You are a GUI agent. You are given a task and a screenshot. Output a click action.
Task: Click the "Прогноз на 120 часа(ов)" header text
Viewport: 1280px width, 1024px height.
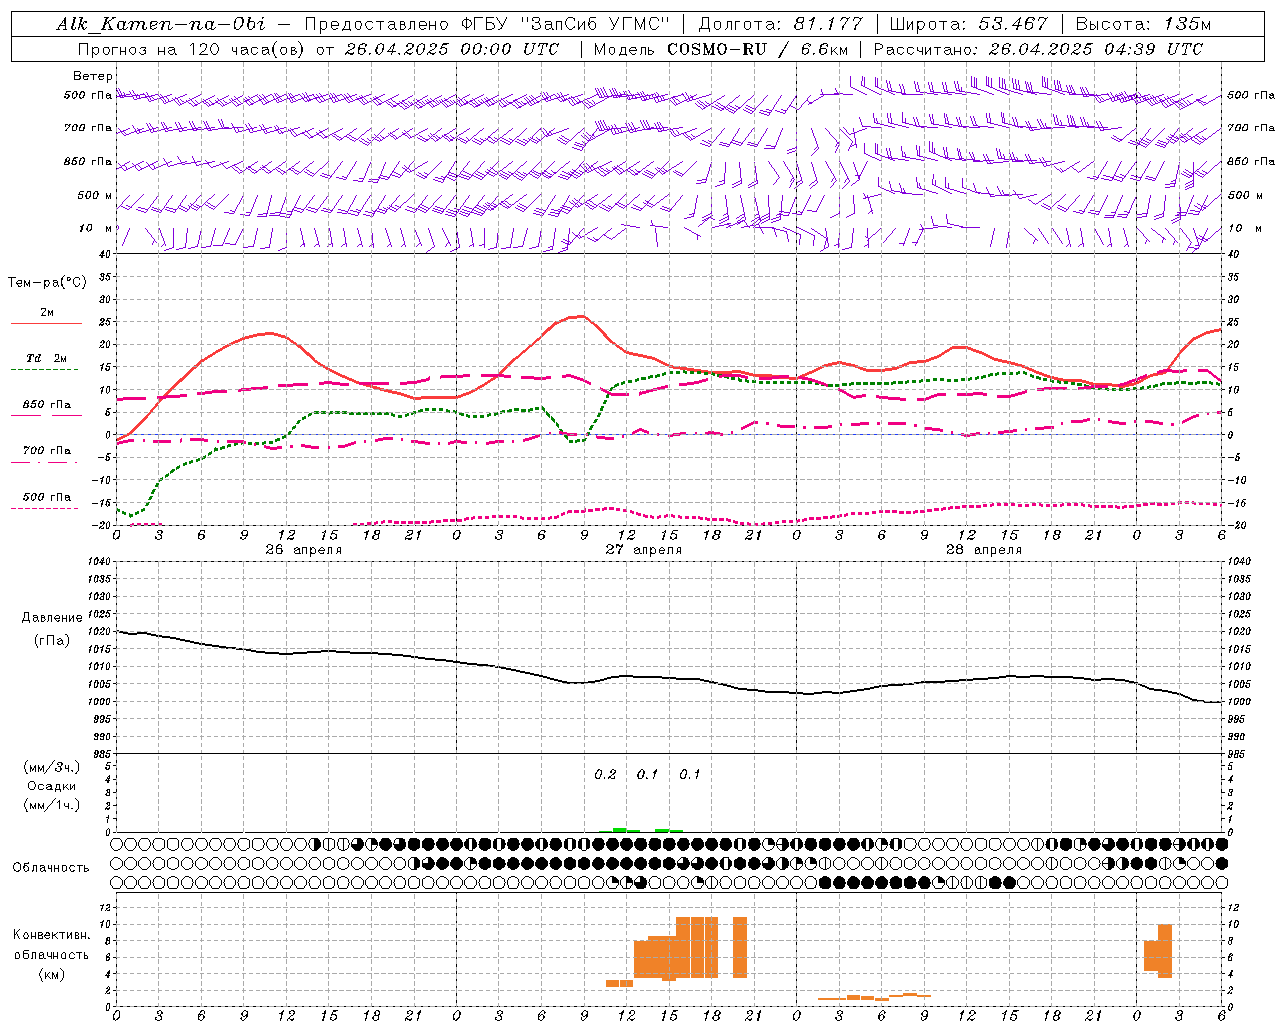click(193, 49)
